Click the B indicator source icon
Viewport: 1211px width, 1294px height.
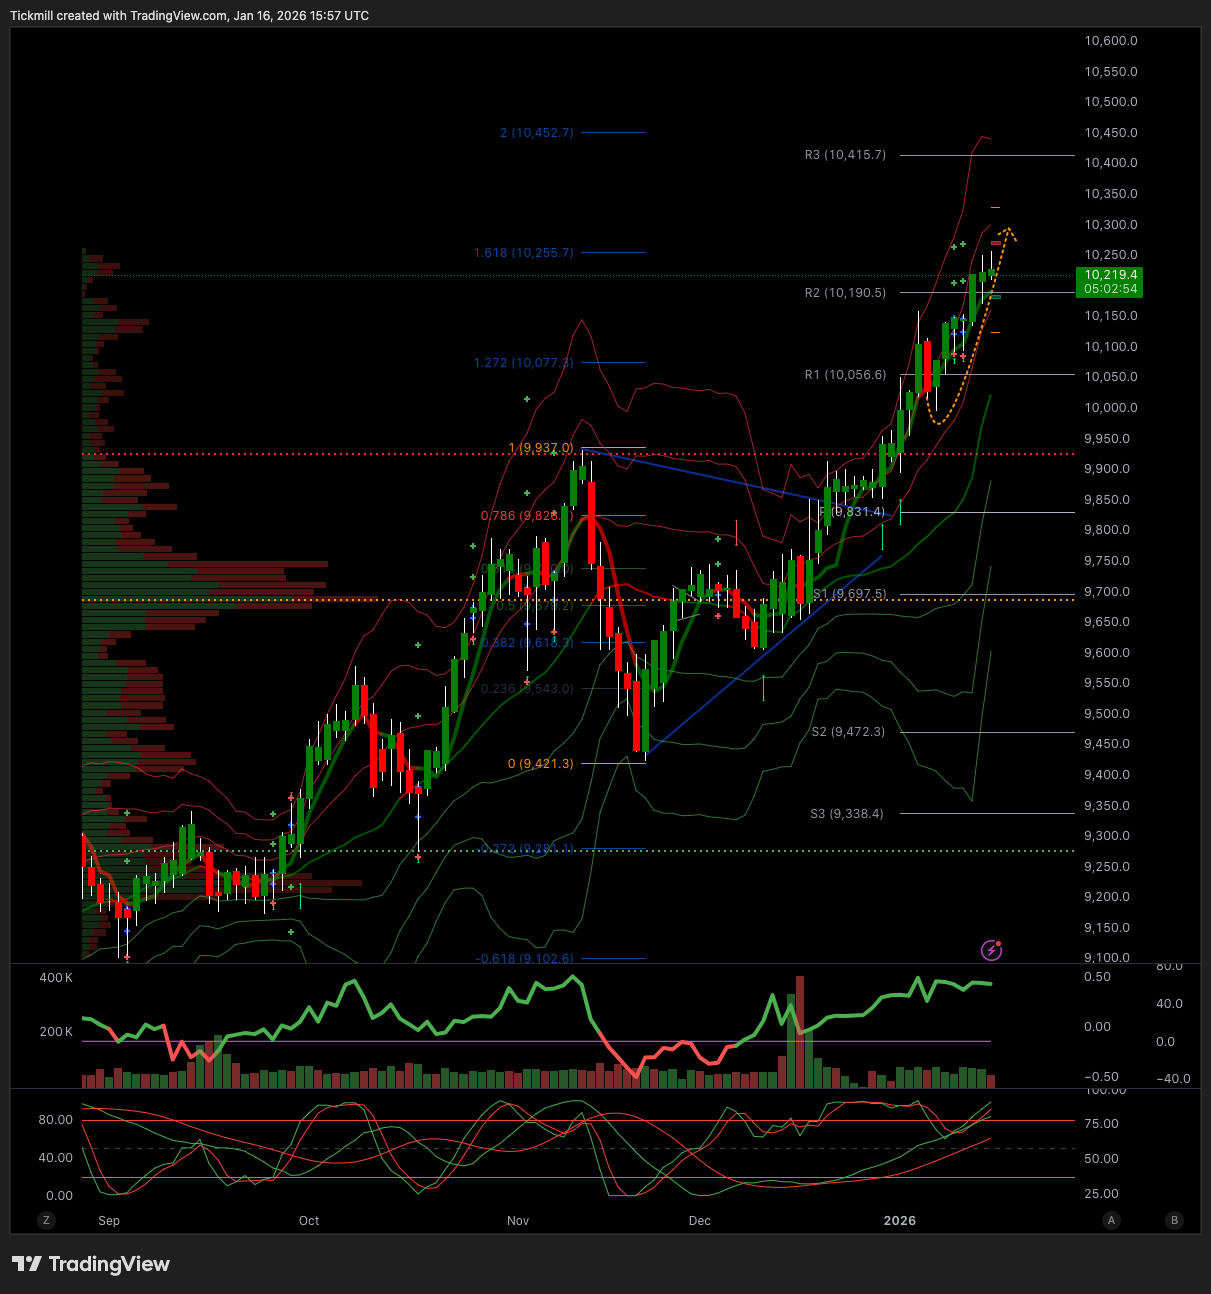pos(1173,1220)
